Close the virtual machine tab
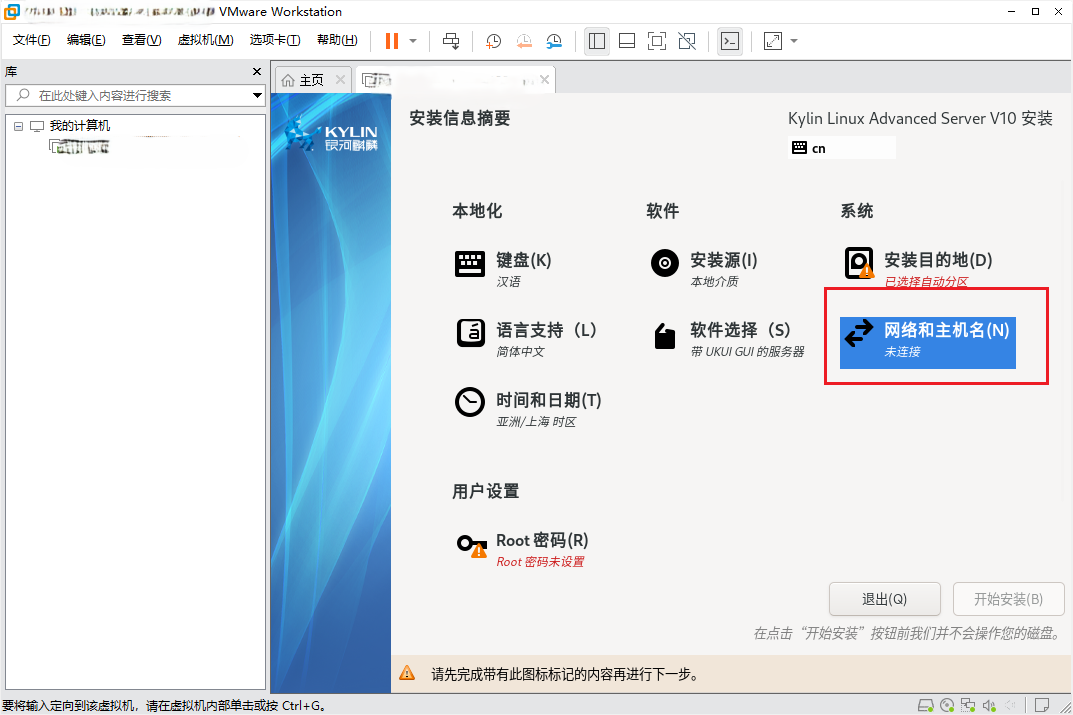Viewport: 1073px width, 715px height. tap(545, 79)
